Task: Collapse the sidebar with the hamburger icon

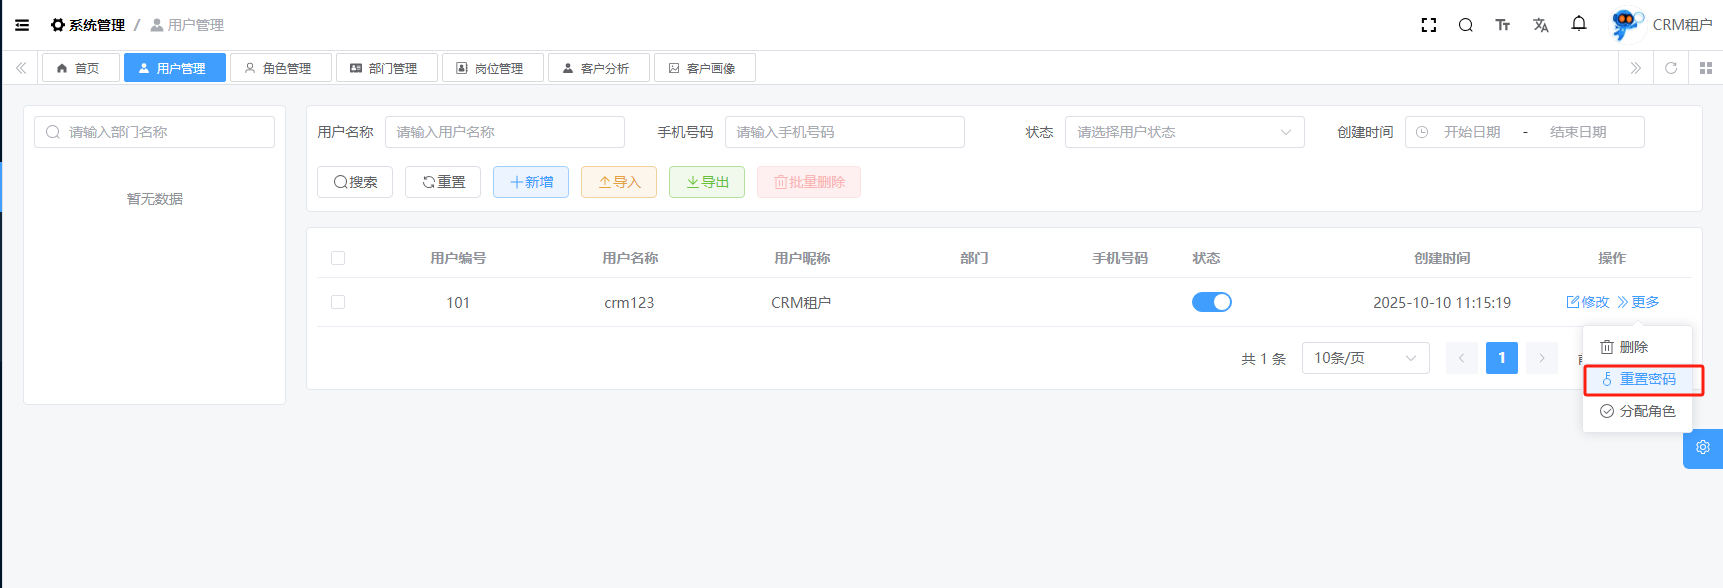Action: (x=22, y=25)
